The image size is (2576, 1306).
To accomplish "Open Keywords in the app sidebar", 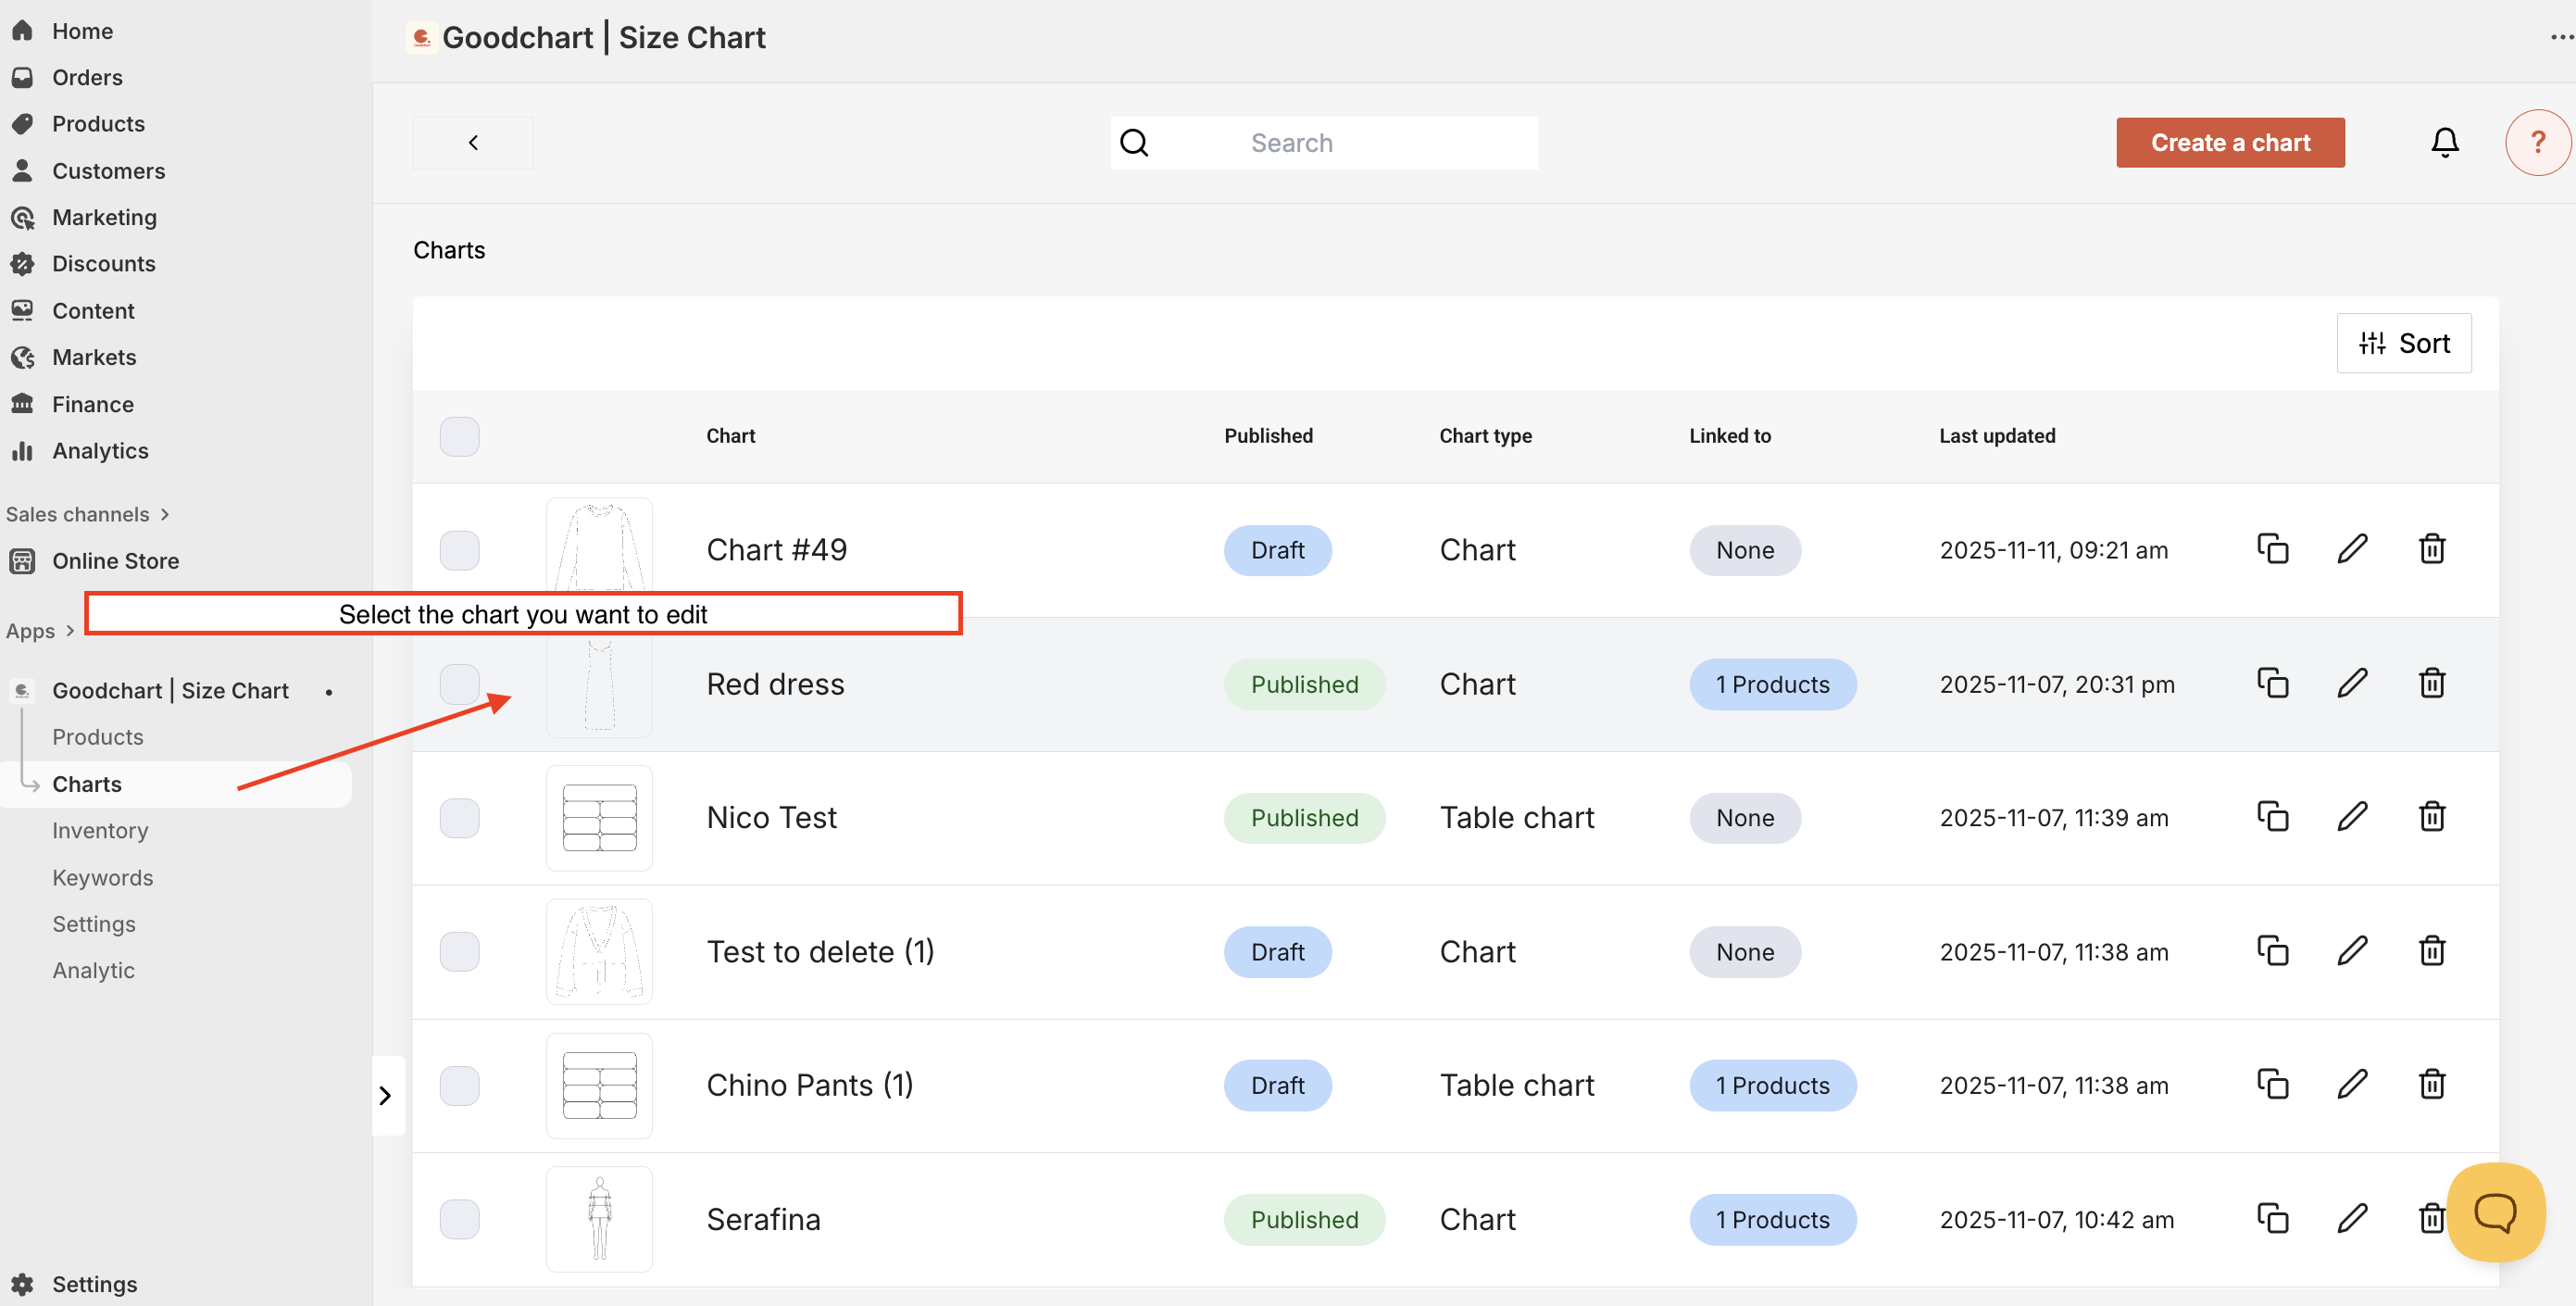I will 102,877.
